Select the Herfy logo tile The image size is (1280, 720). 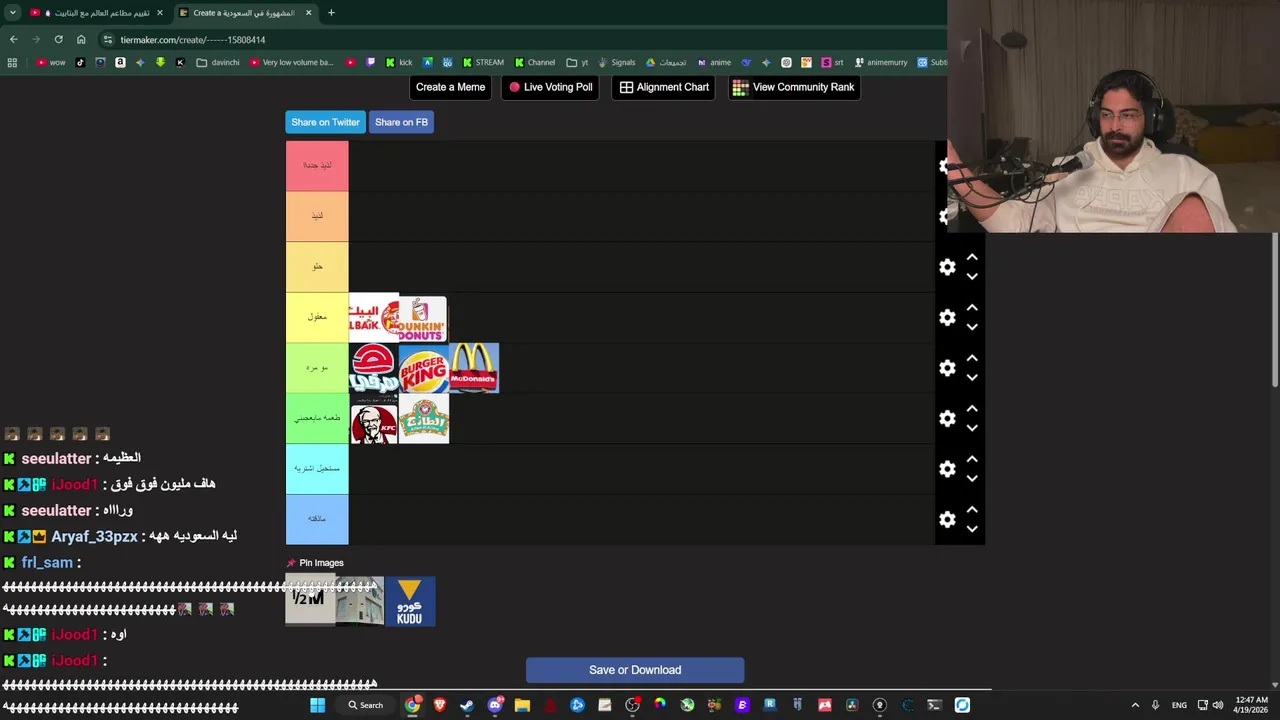click(x=374, y=368)
